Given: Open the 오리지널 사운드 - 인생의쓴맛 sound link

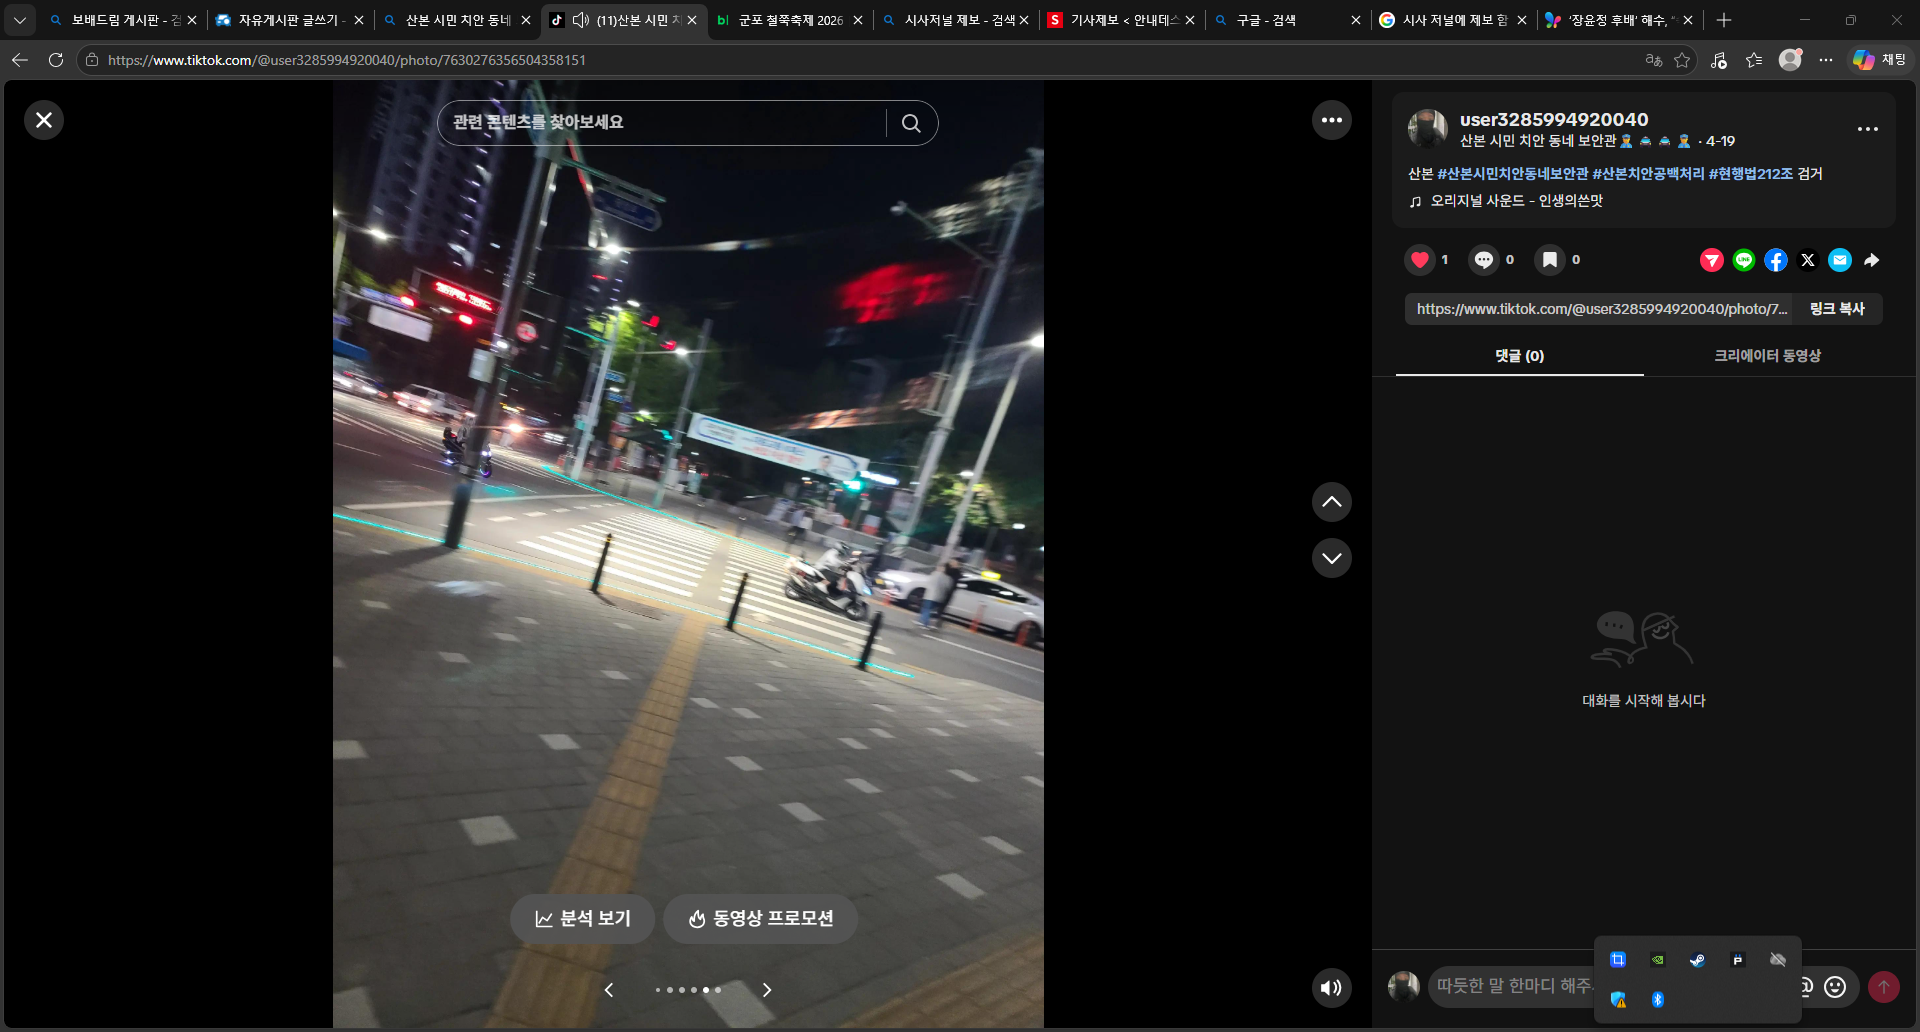Looking at the screenshot, I should click(x=1516, y=201).
